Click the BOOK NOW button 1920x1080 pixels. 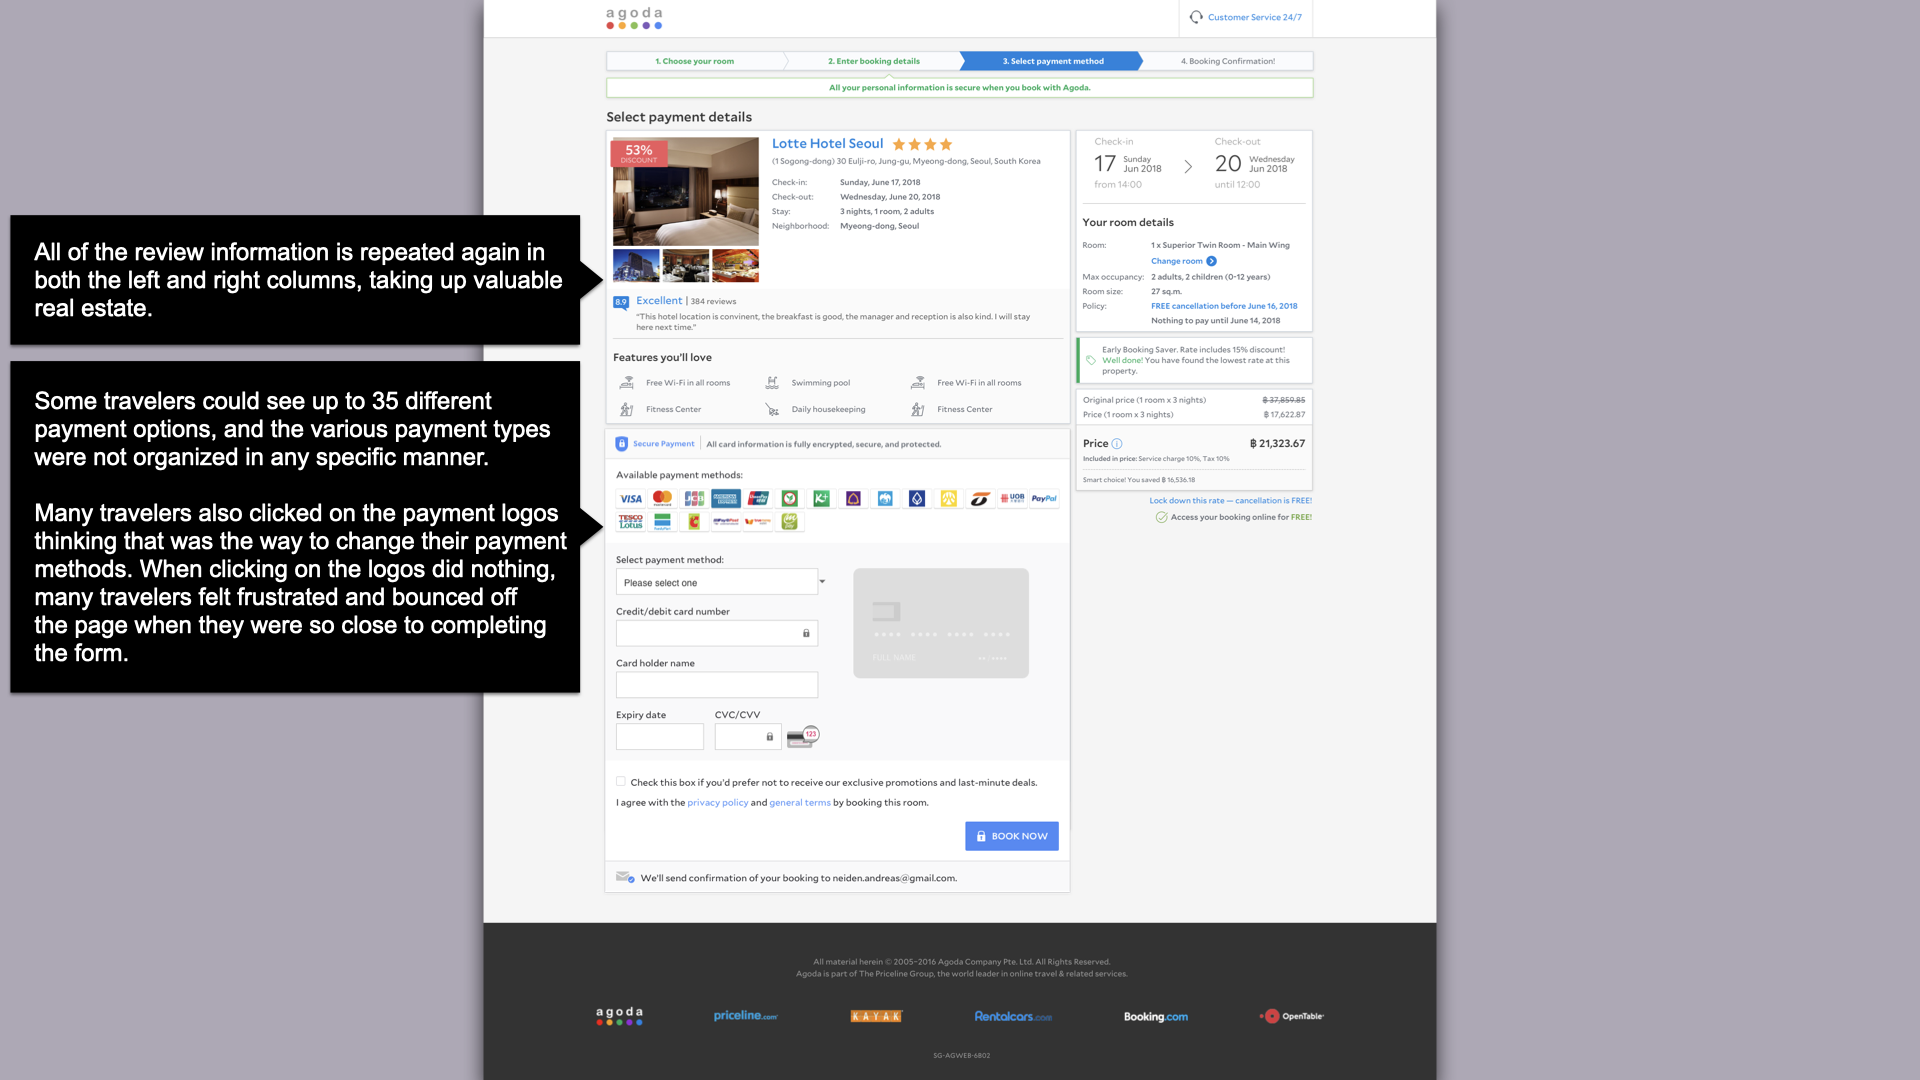point(1012,836)
